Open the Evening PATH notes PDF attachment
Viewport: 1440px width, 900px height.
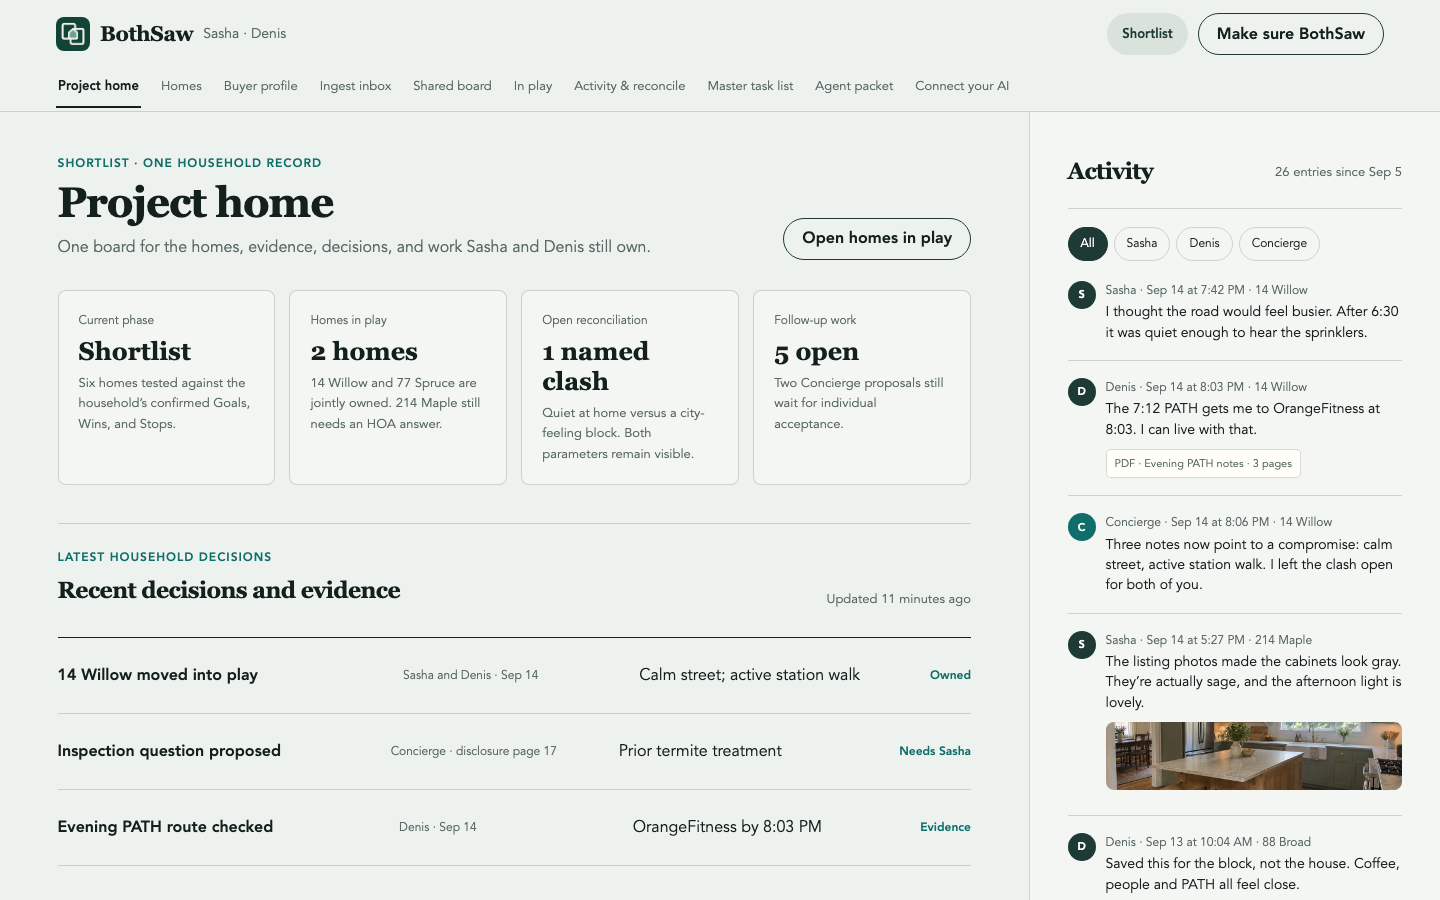click(1203, 463)
